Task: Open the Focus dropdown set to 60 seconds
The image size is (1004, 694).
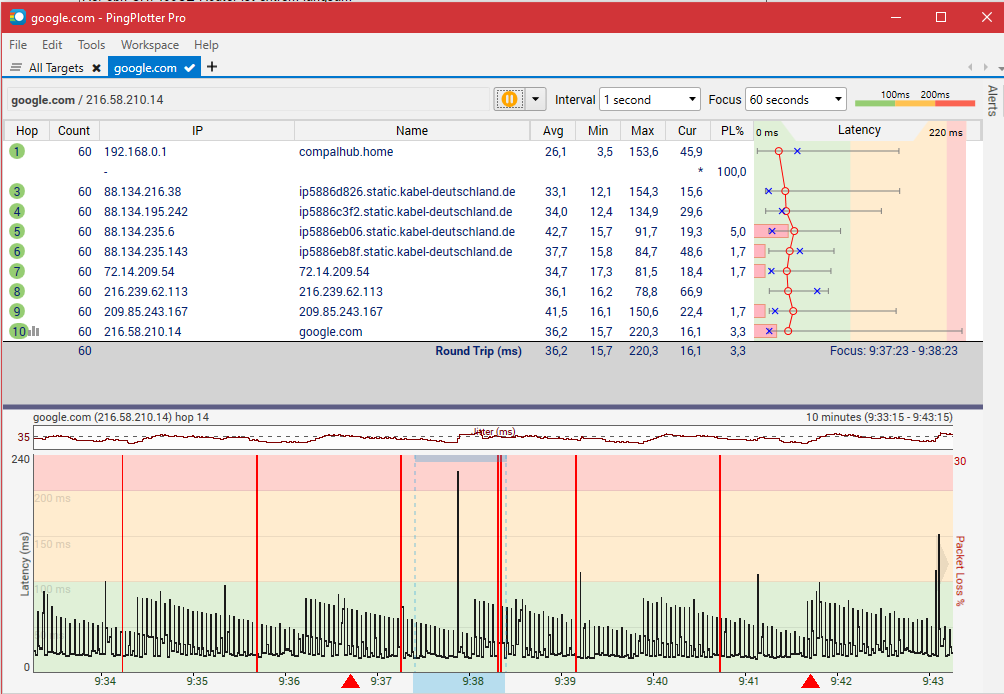Action: 796,99
